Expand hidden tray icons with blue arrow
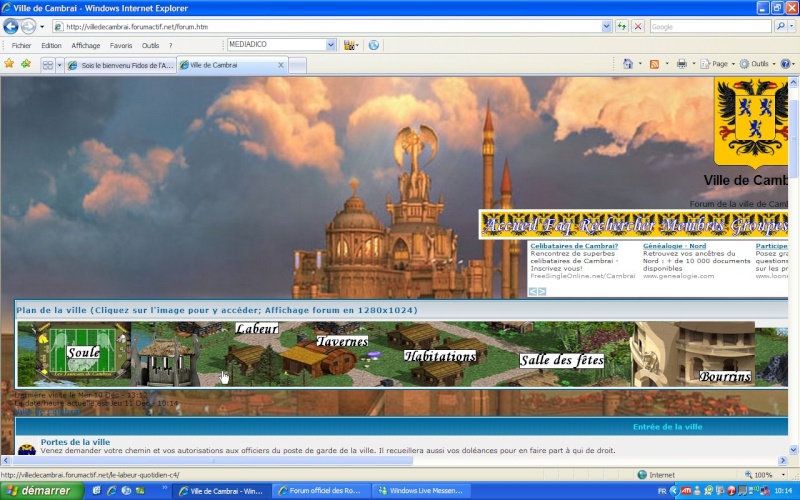 (x=673, y=491)
